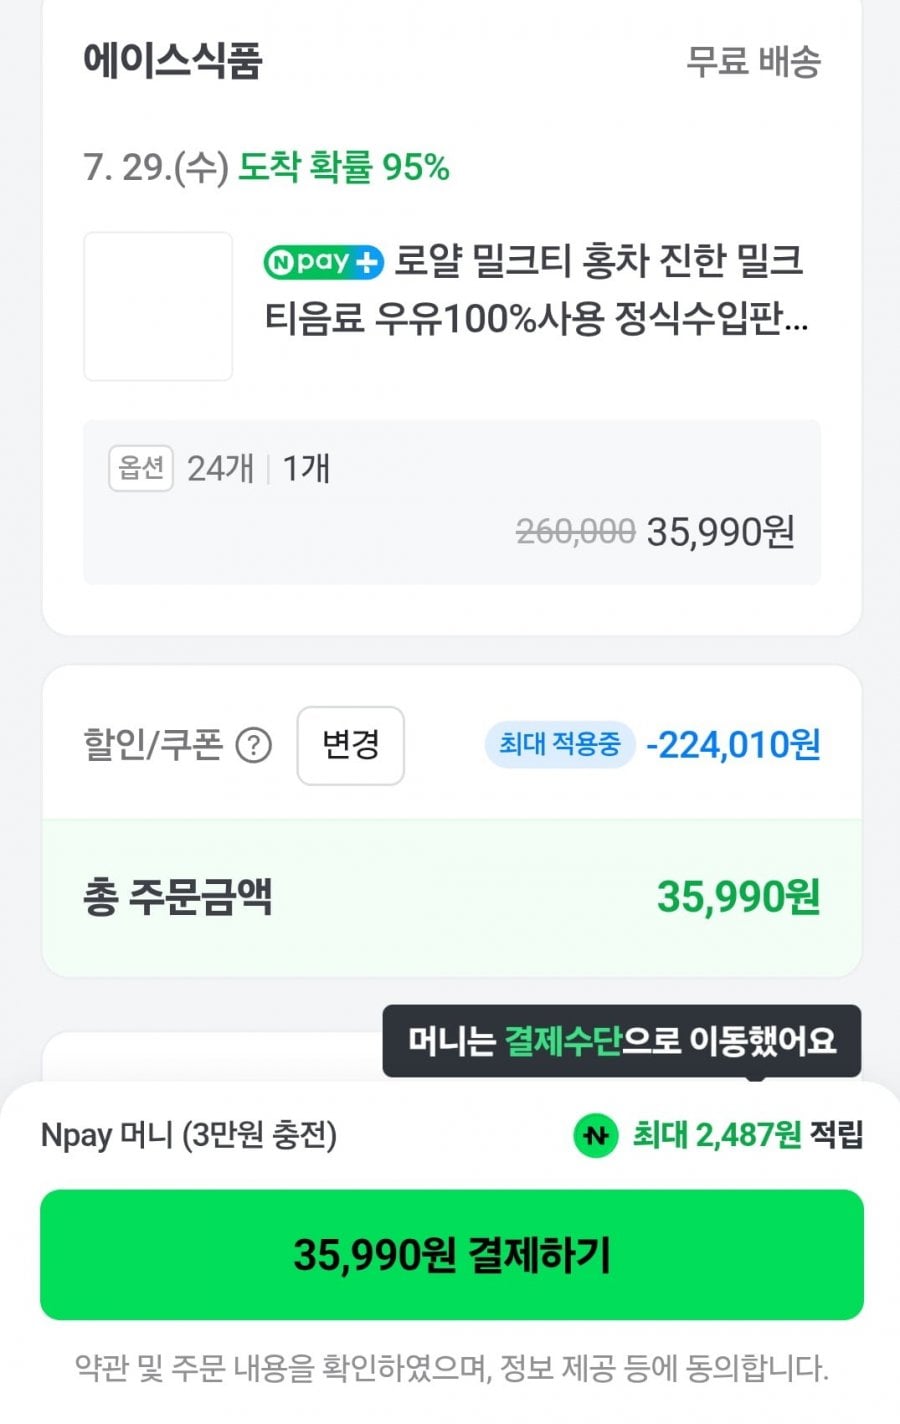
Task: Tap the Npay plus badge icon
Action: pos(324,262)
